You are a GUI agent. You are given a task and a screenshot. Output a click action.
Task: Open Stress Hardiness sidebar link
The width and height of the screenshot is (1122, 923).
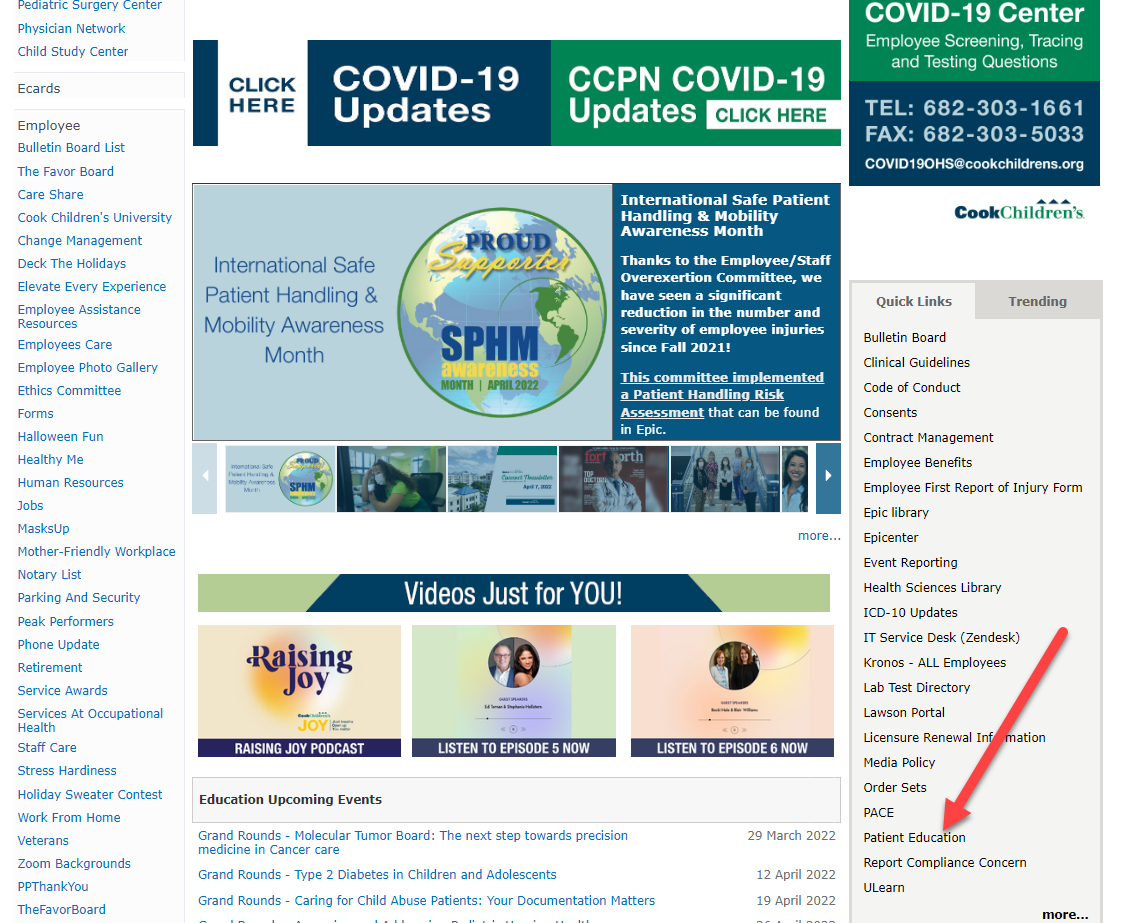coord(67,770)
